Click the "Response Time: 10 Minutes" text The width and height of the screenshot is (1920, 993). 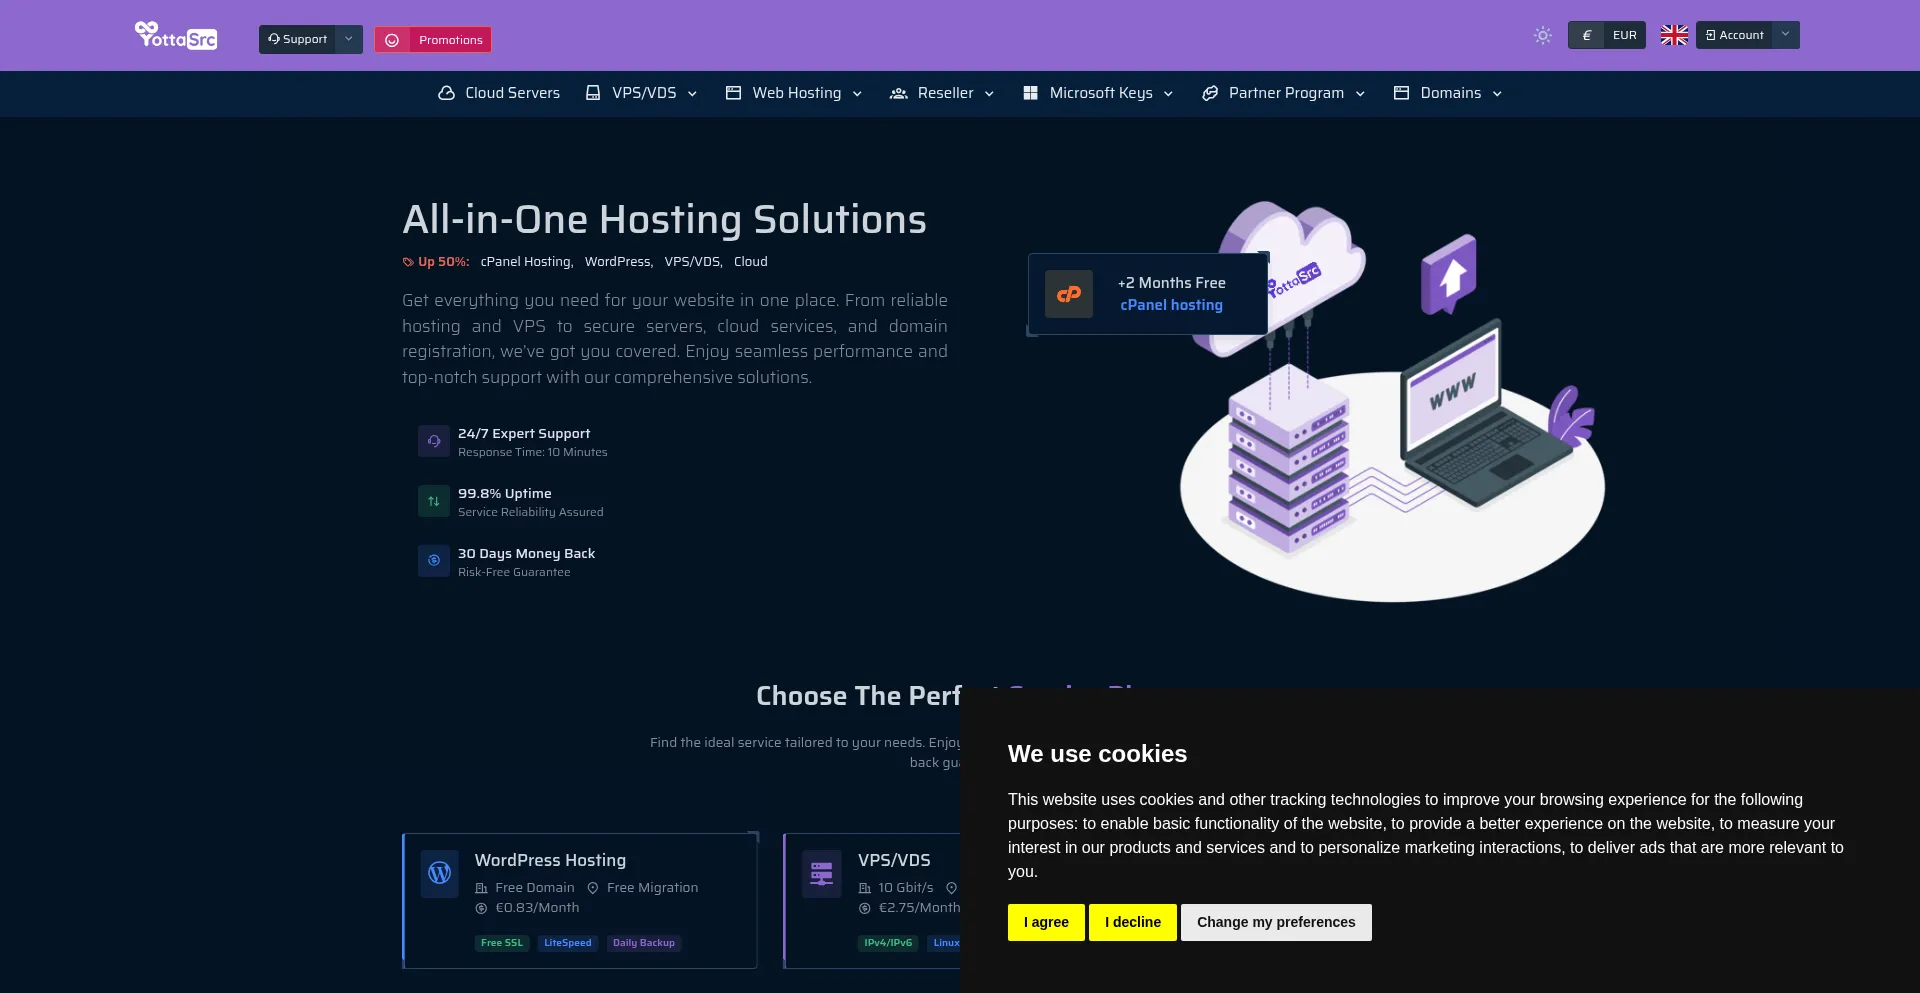point(533,453)
